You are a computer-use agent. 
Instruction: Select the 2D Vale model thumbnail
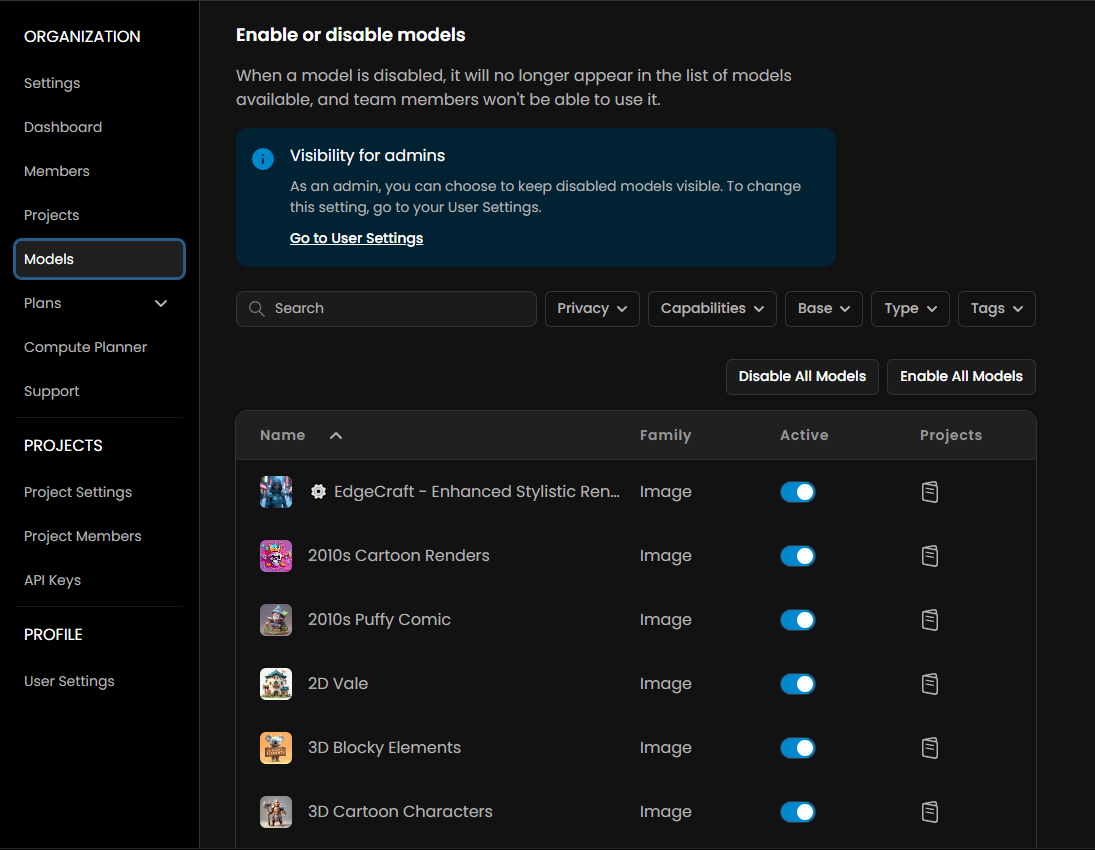(276, 684)
